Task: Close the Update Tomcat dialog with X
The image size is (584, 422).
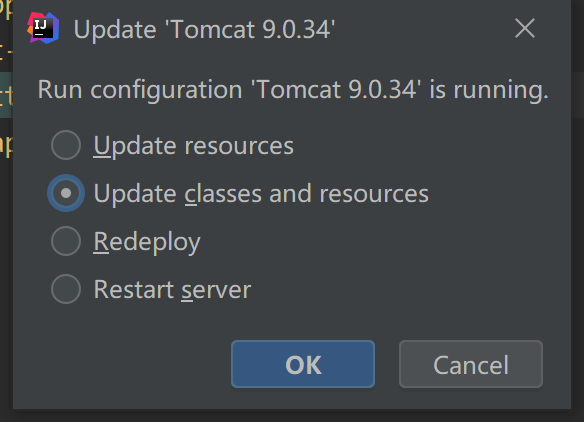Action: coord(525,28)
